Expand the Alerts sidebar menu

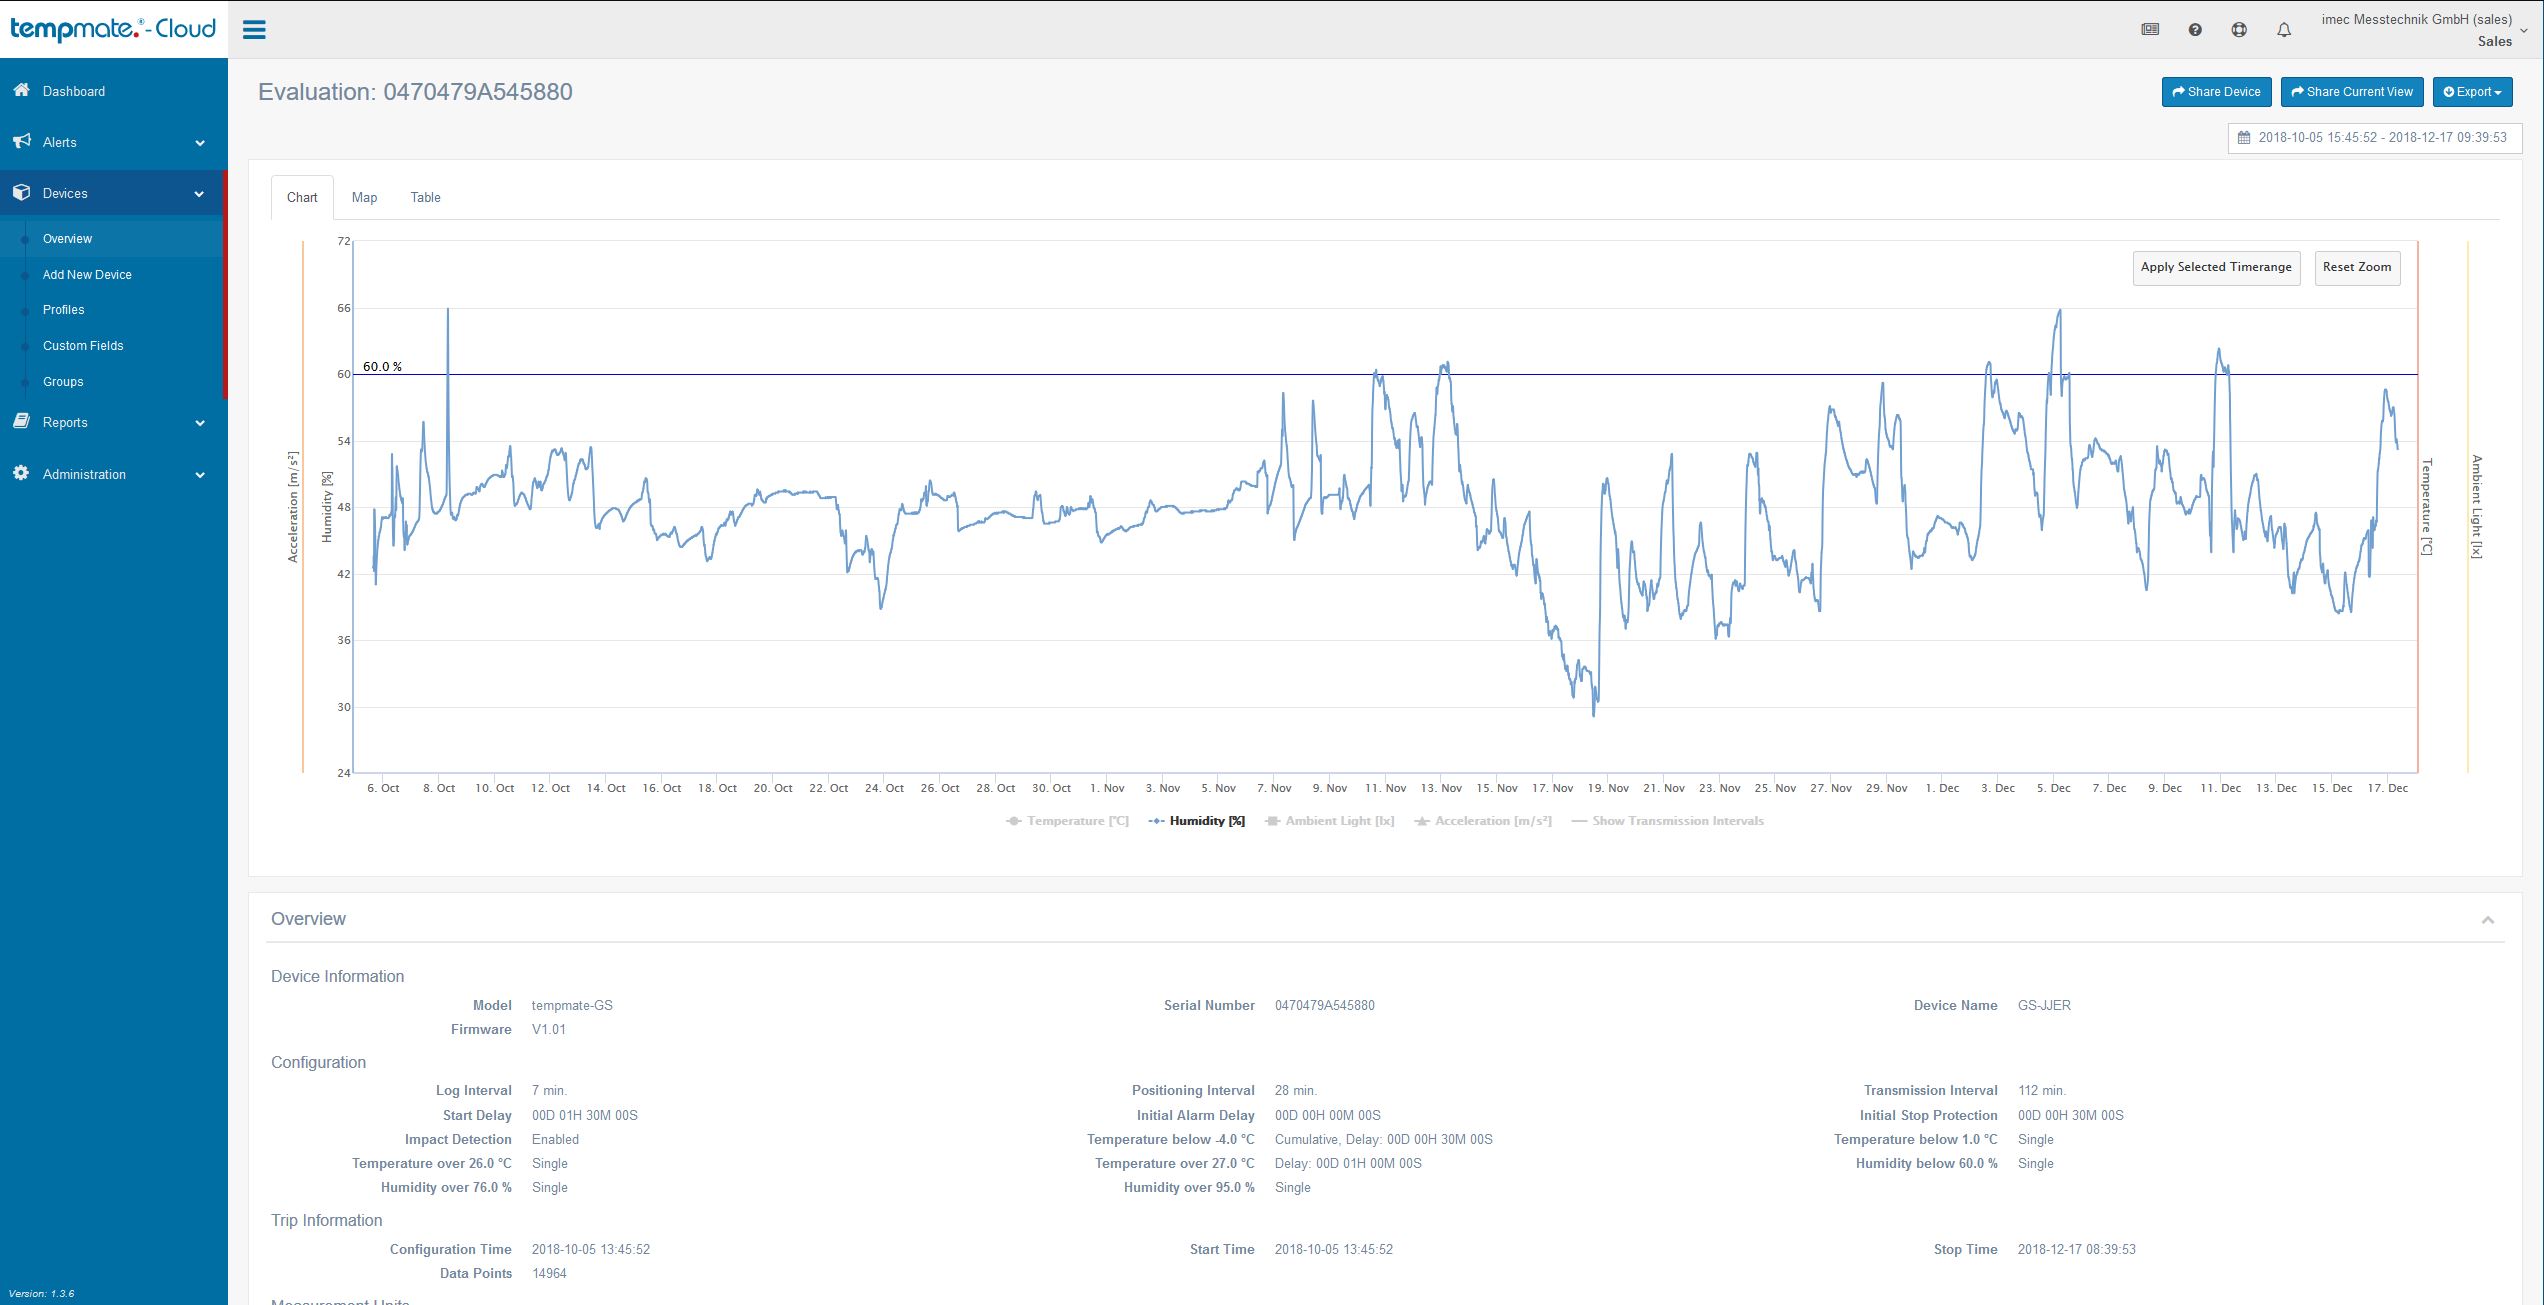coord(110,142)
